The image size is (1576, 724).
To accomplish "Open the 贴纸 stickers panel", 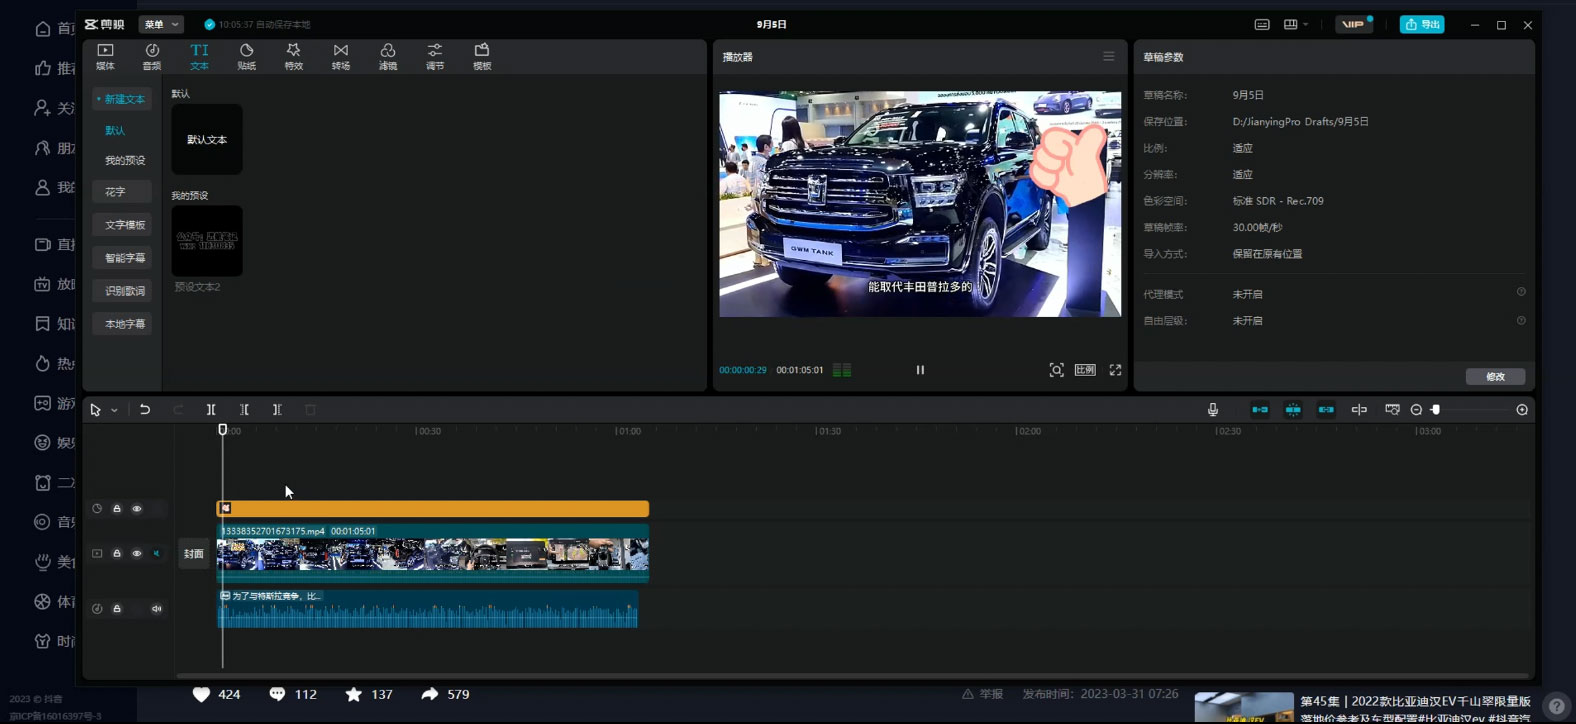I will coord(246,56).
